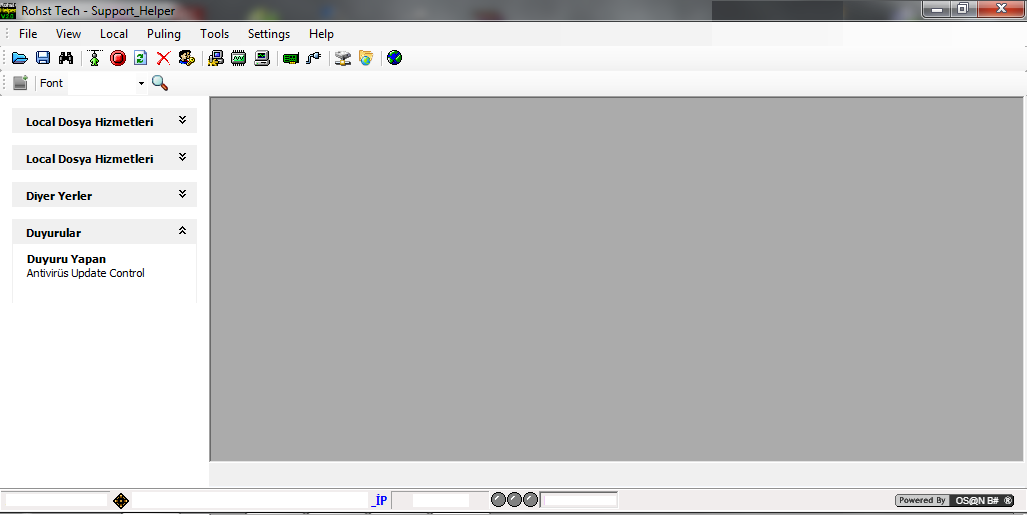Screen dimensions: 1027x515
Task: Click the Diyer Yerler header label
Action: point(59,196)
